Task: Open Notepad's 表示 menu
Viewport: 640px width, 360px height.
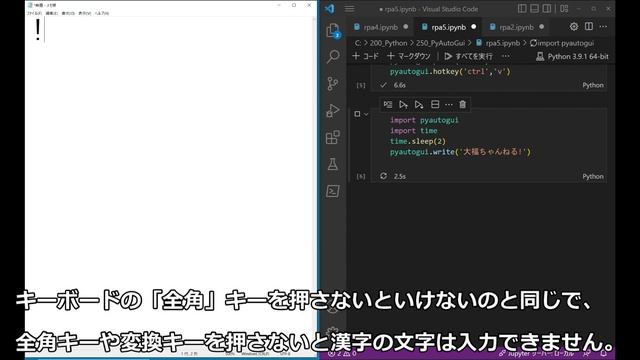Action: tap(84, 13)
